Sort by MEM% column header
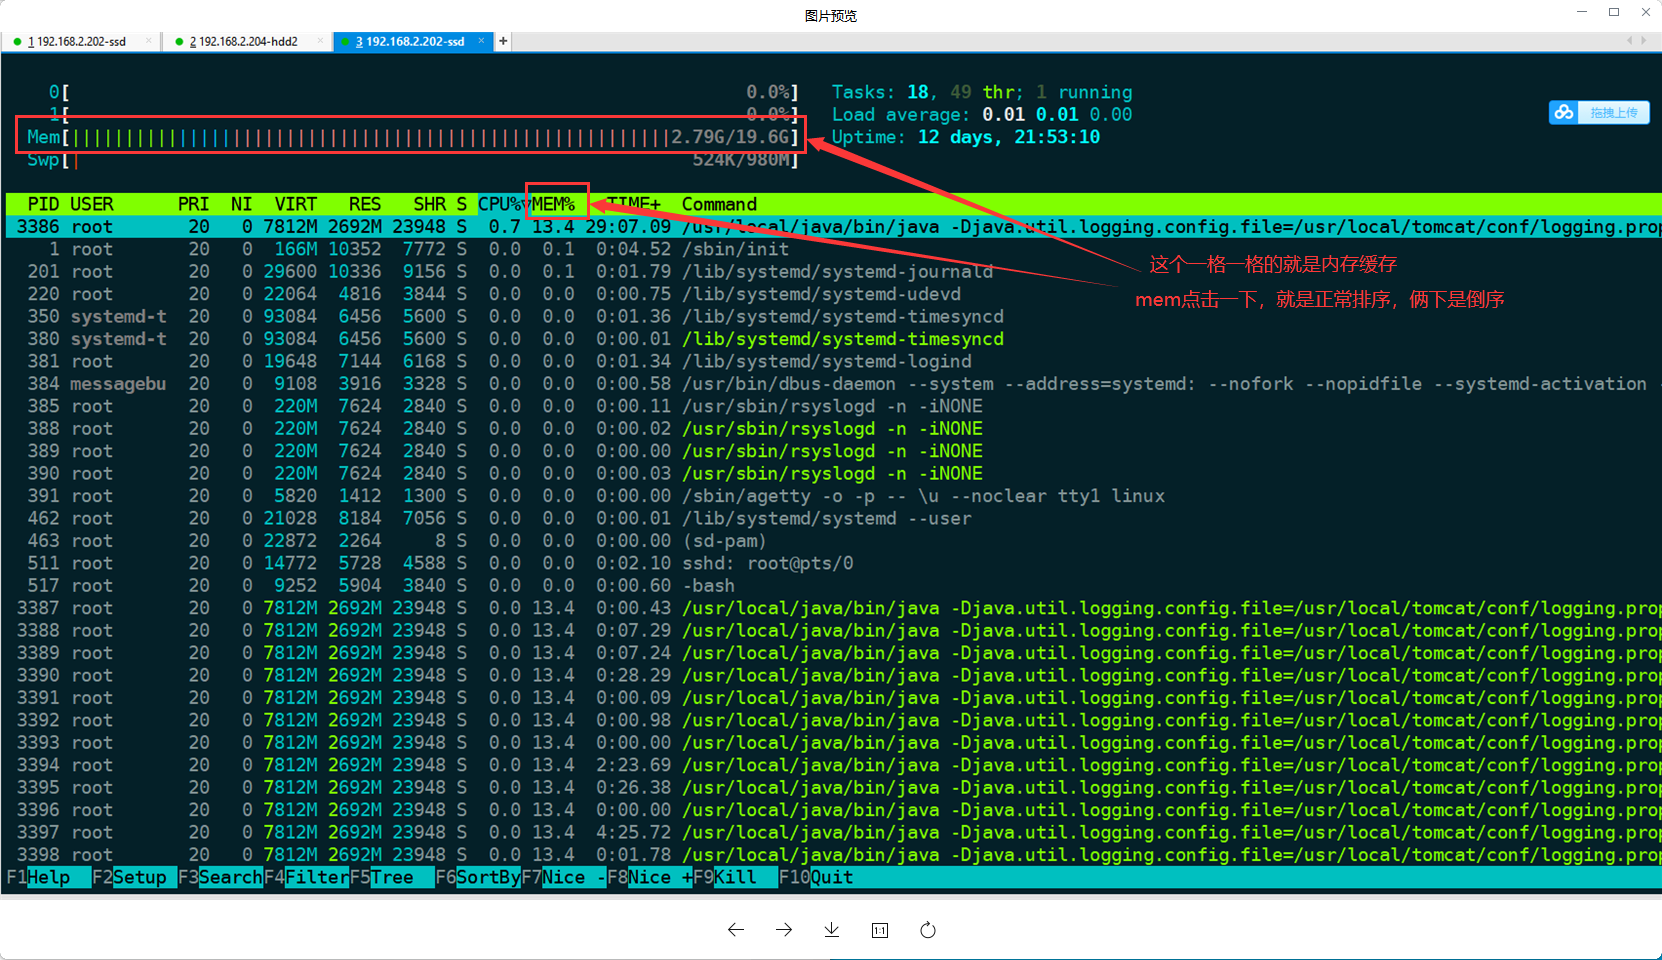This screenshot has height=960, width=1662. (x=554, y=204)
